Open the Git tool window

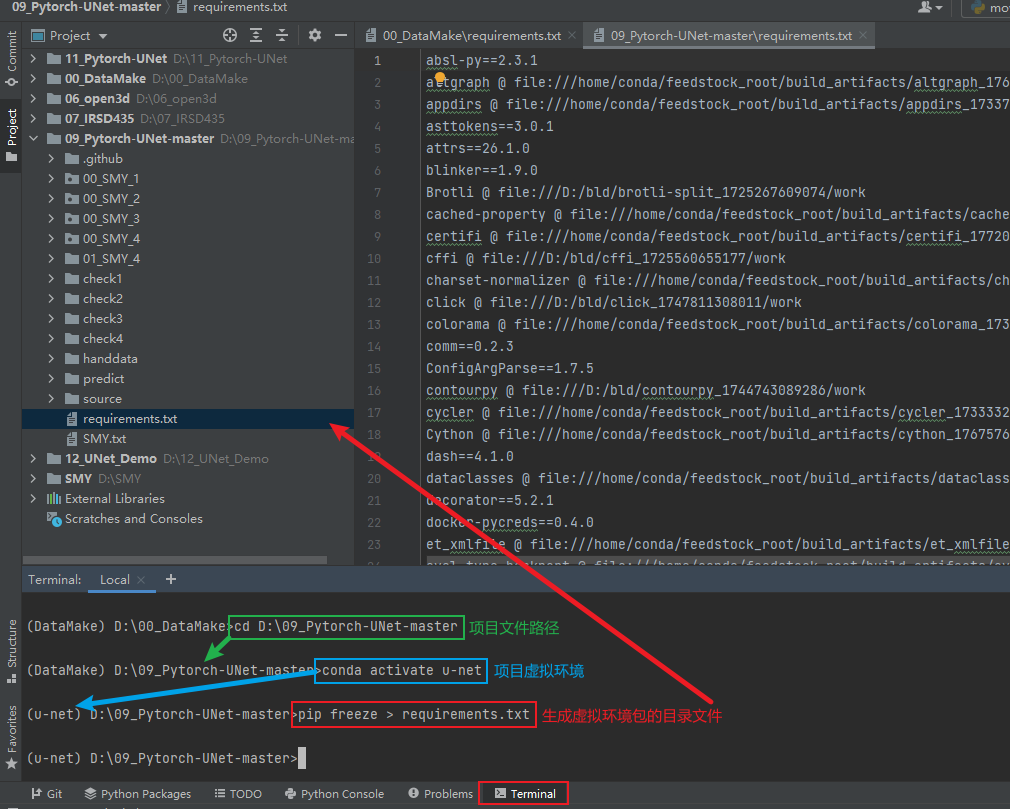pyautogui.click(x=46, y=794)
